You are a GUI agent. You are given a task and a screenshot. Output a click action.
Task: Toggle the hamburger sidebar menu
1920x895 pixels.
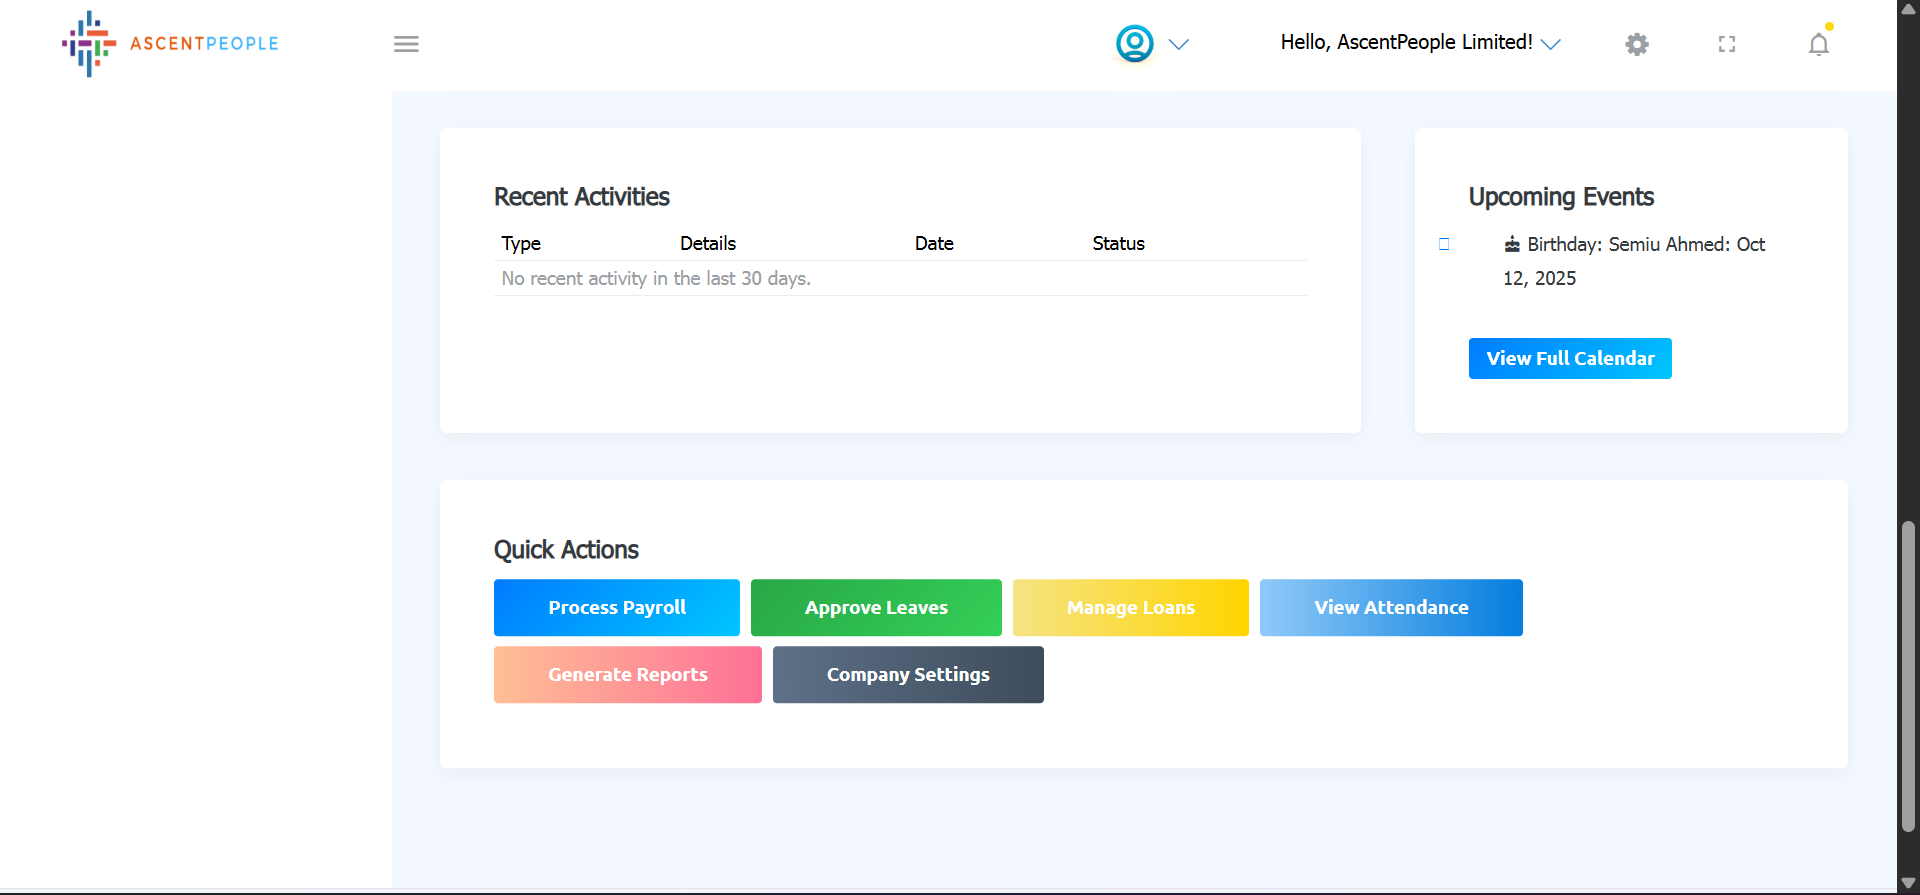click(x=406, y=44)
